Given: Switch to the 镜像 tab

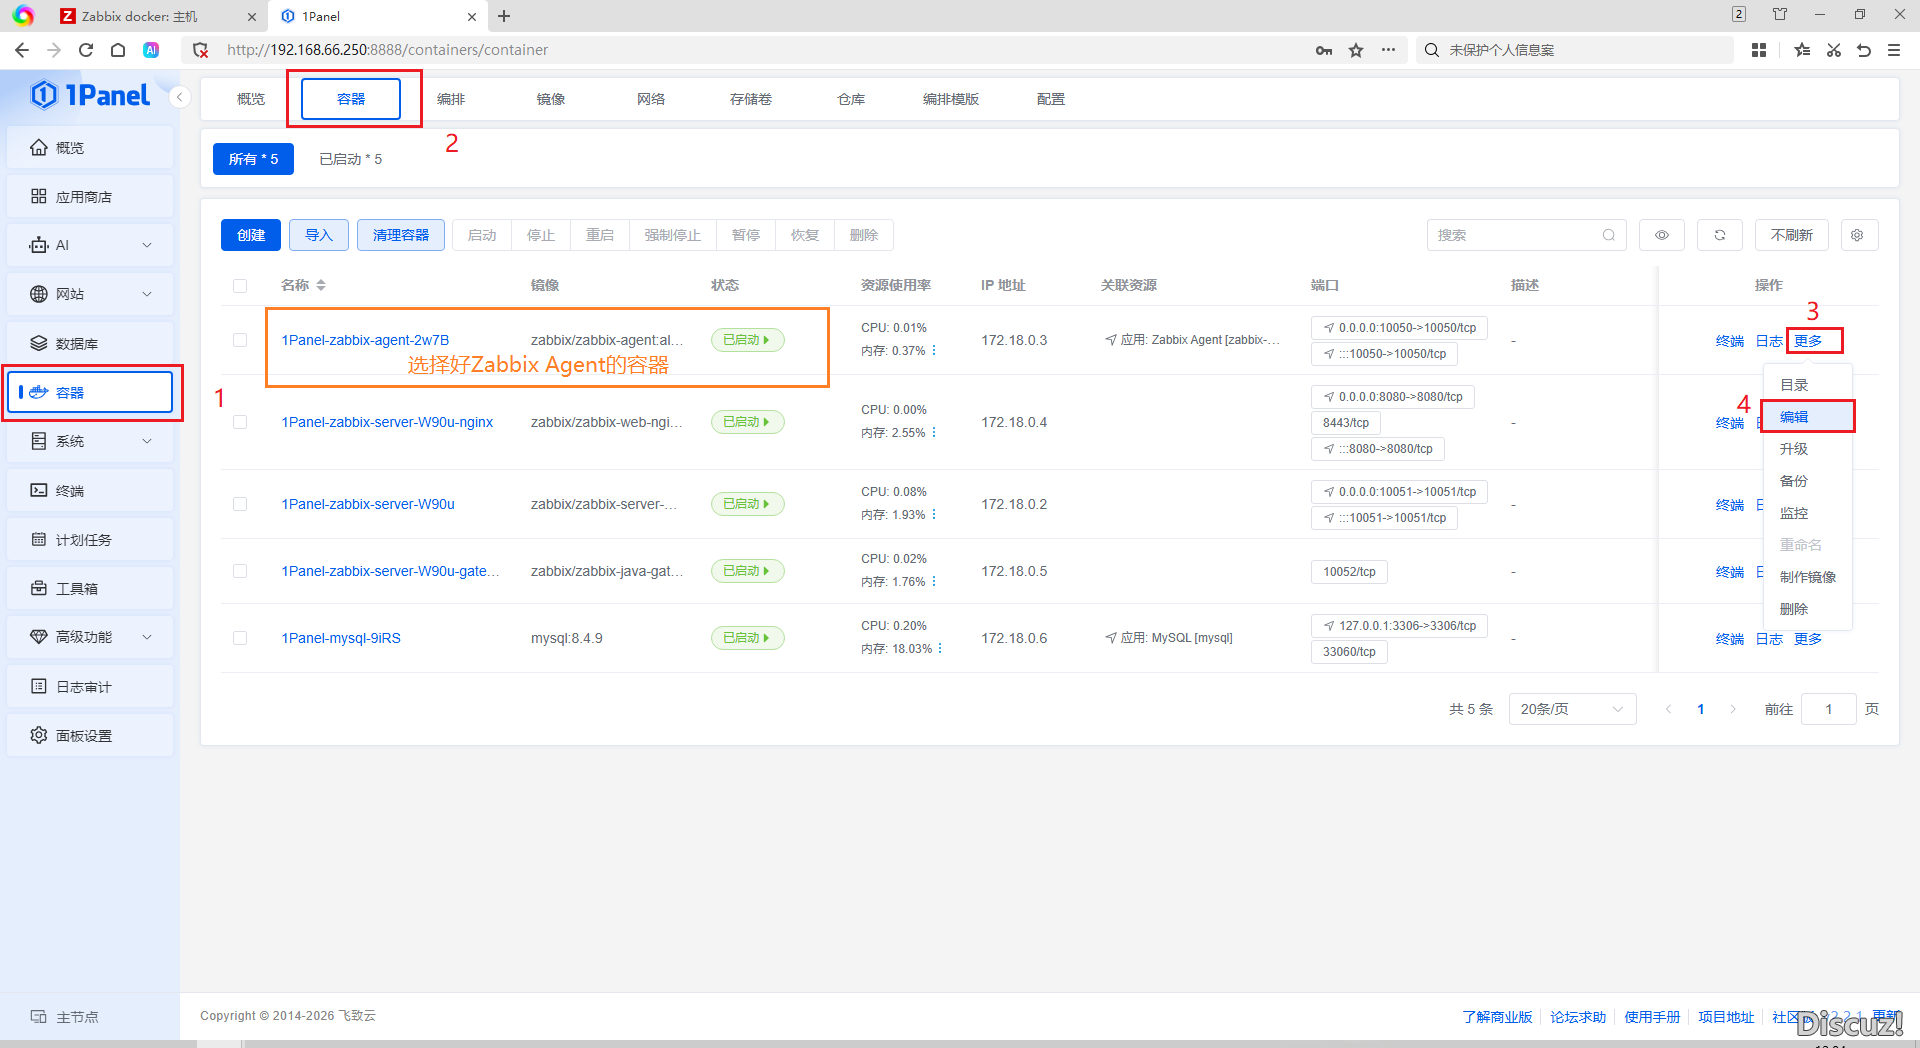Looking at the screenshot, I should [551, 99].
